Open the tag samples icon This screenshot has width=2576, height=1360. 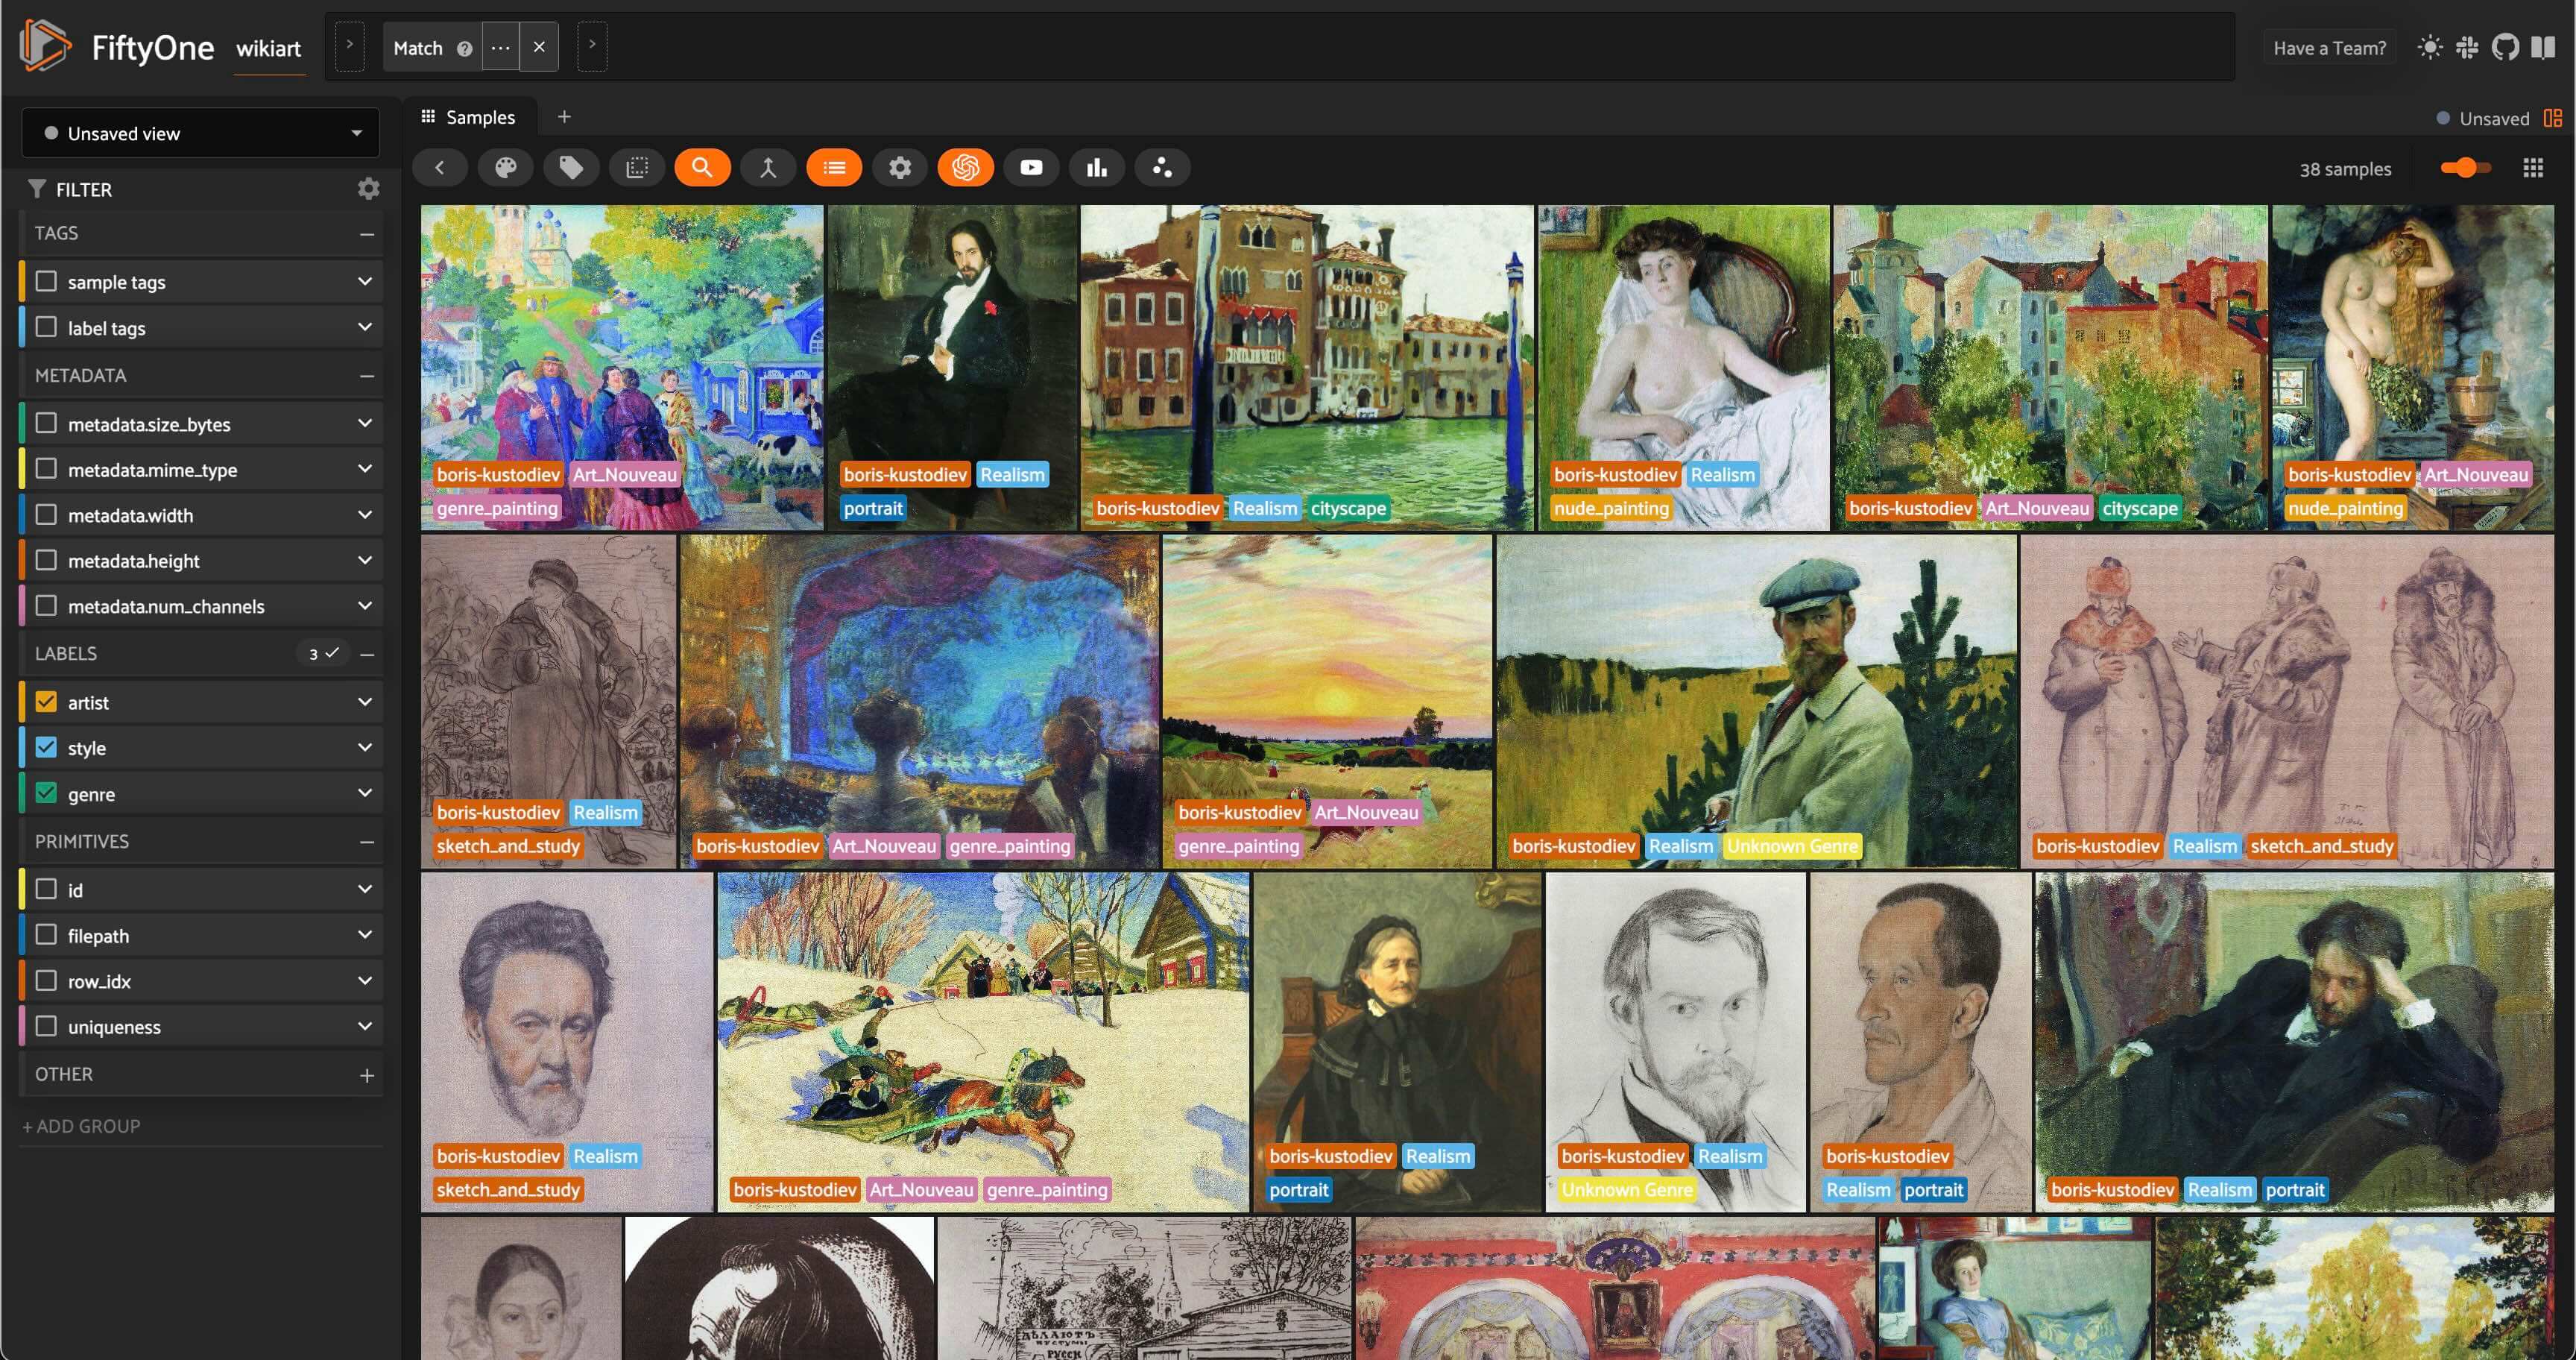[571, 168]
